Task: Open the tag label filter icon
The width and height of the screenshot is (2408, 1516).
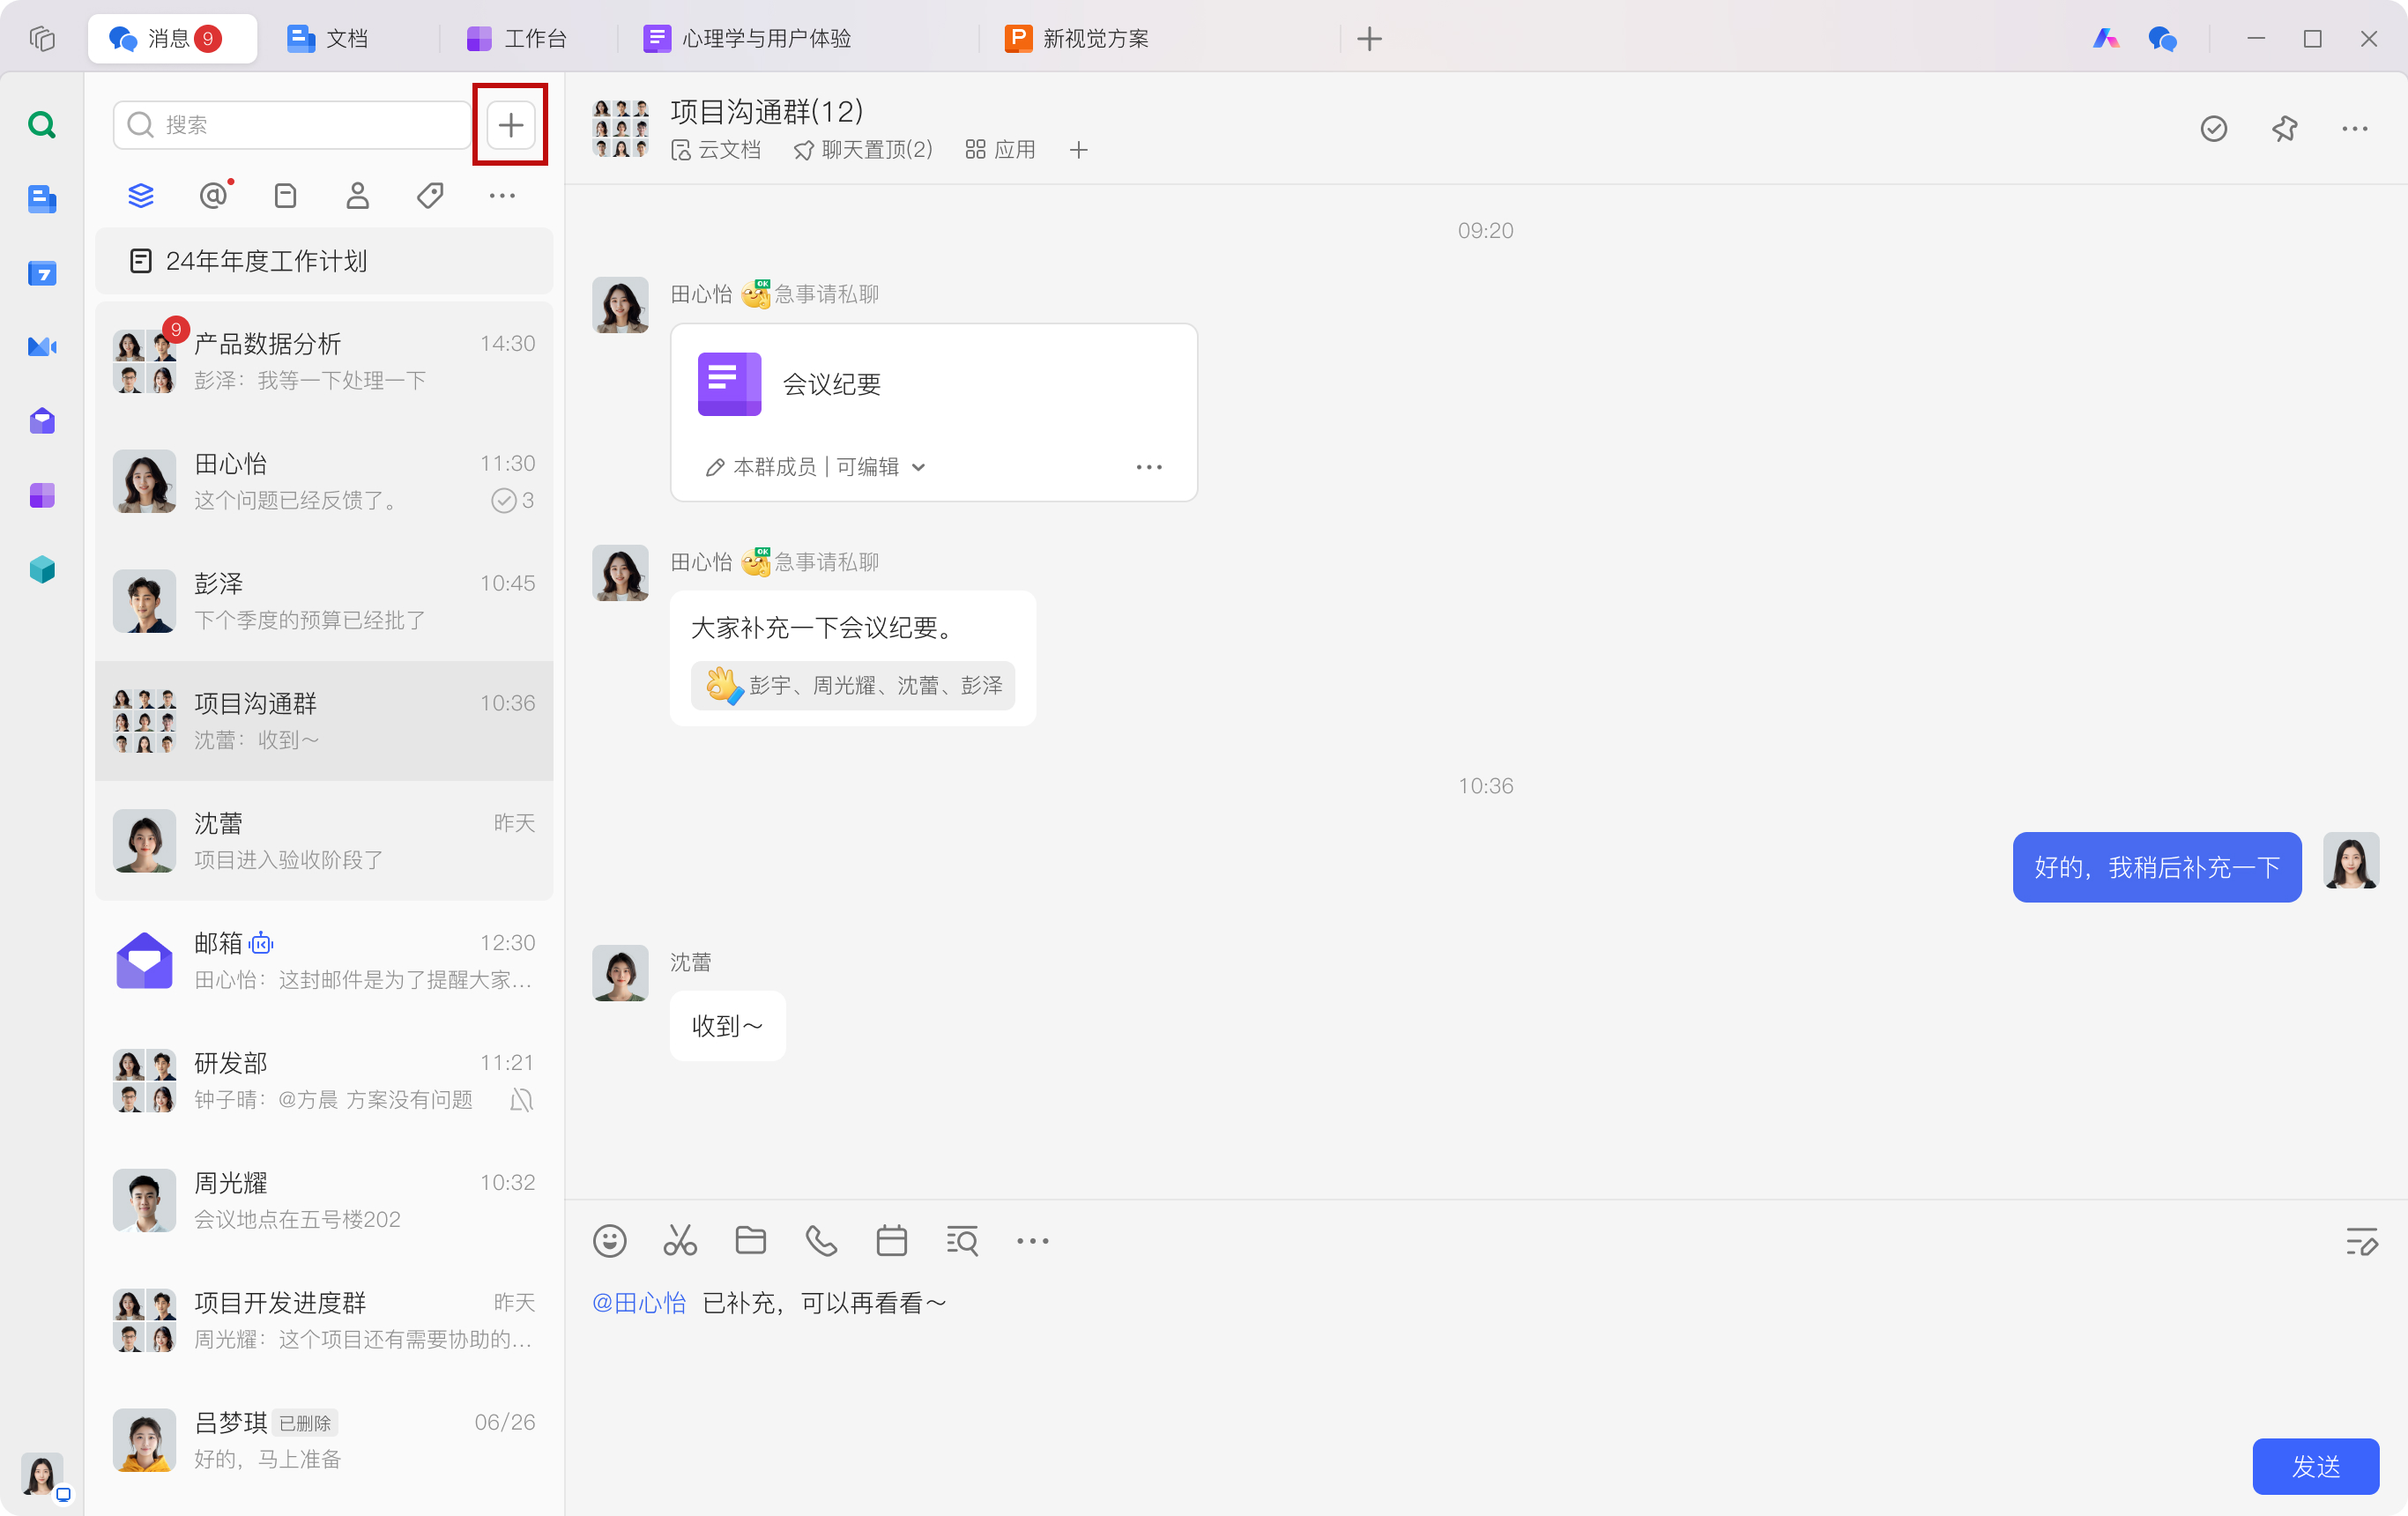Action: point(430,196)
